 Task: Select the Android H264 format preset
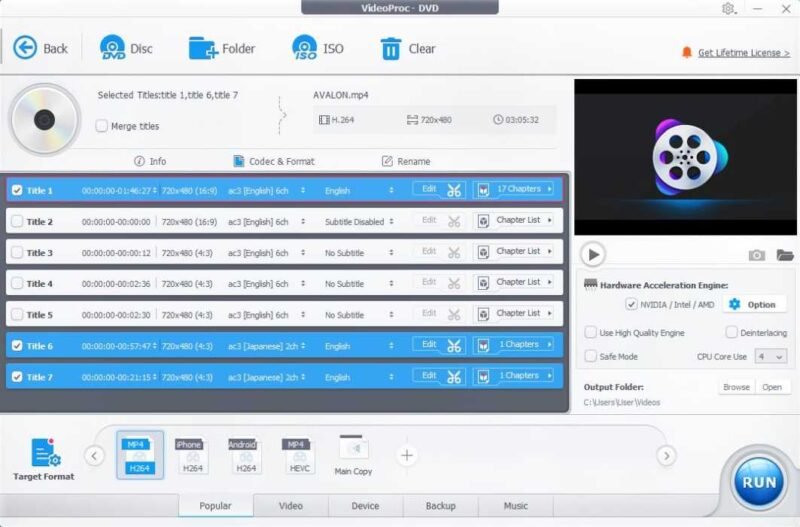coord(245,455)
